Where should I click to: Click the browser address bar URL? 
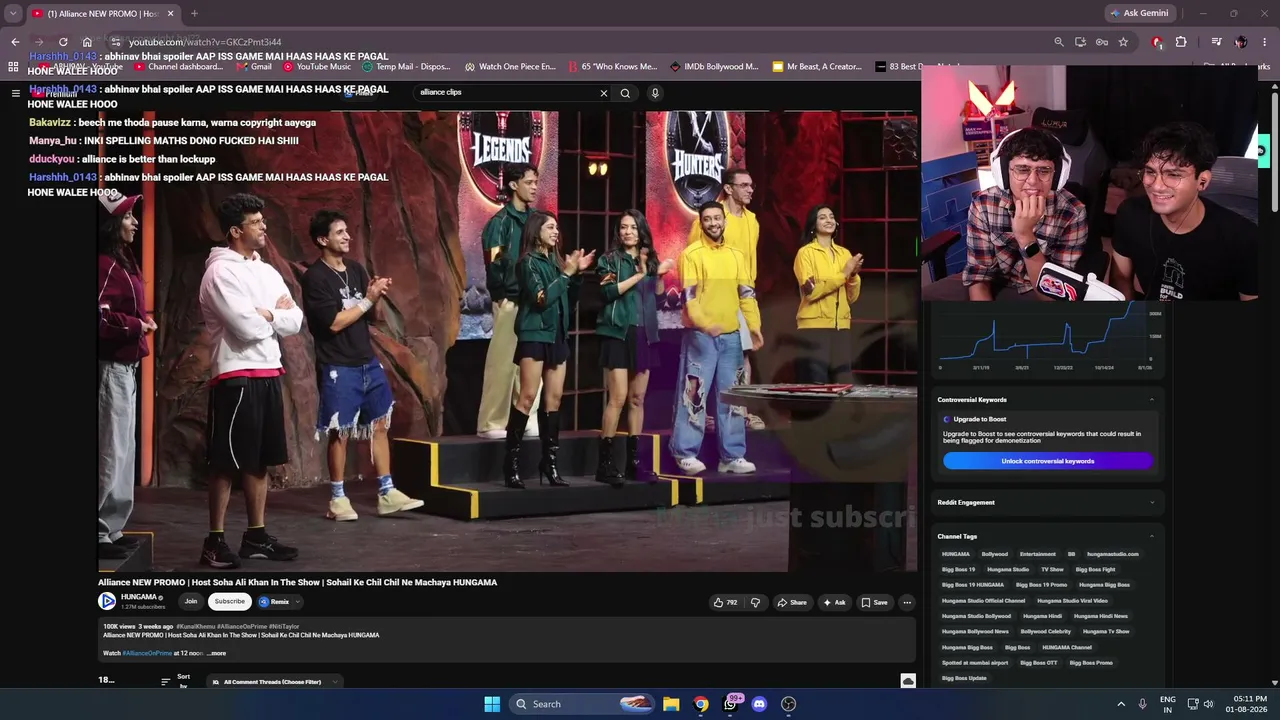pyautogui.click(x=205, y=42)
